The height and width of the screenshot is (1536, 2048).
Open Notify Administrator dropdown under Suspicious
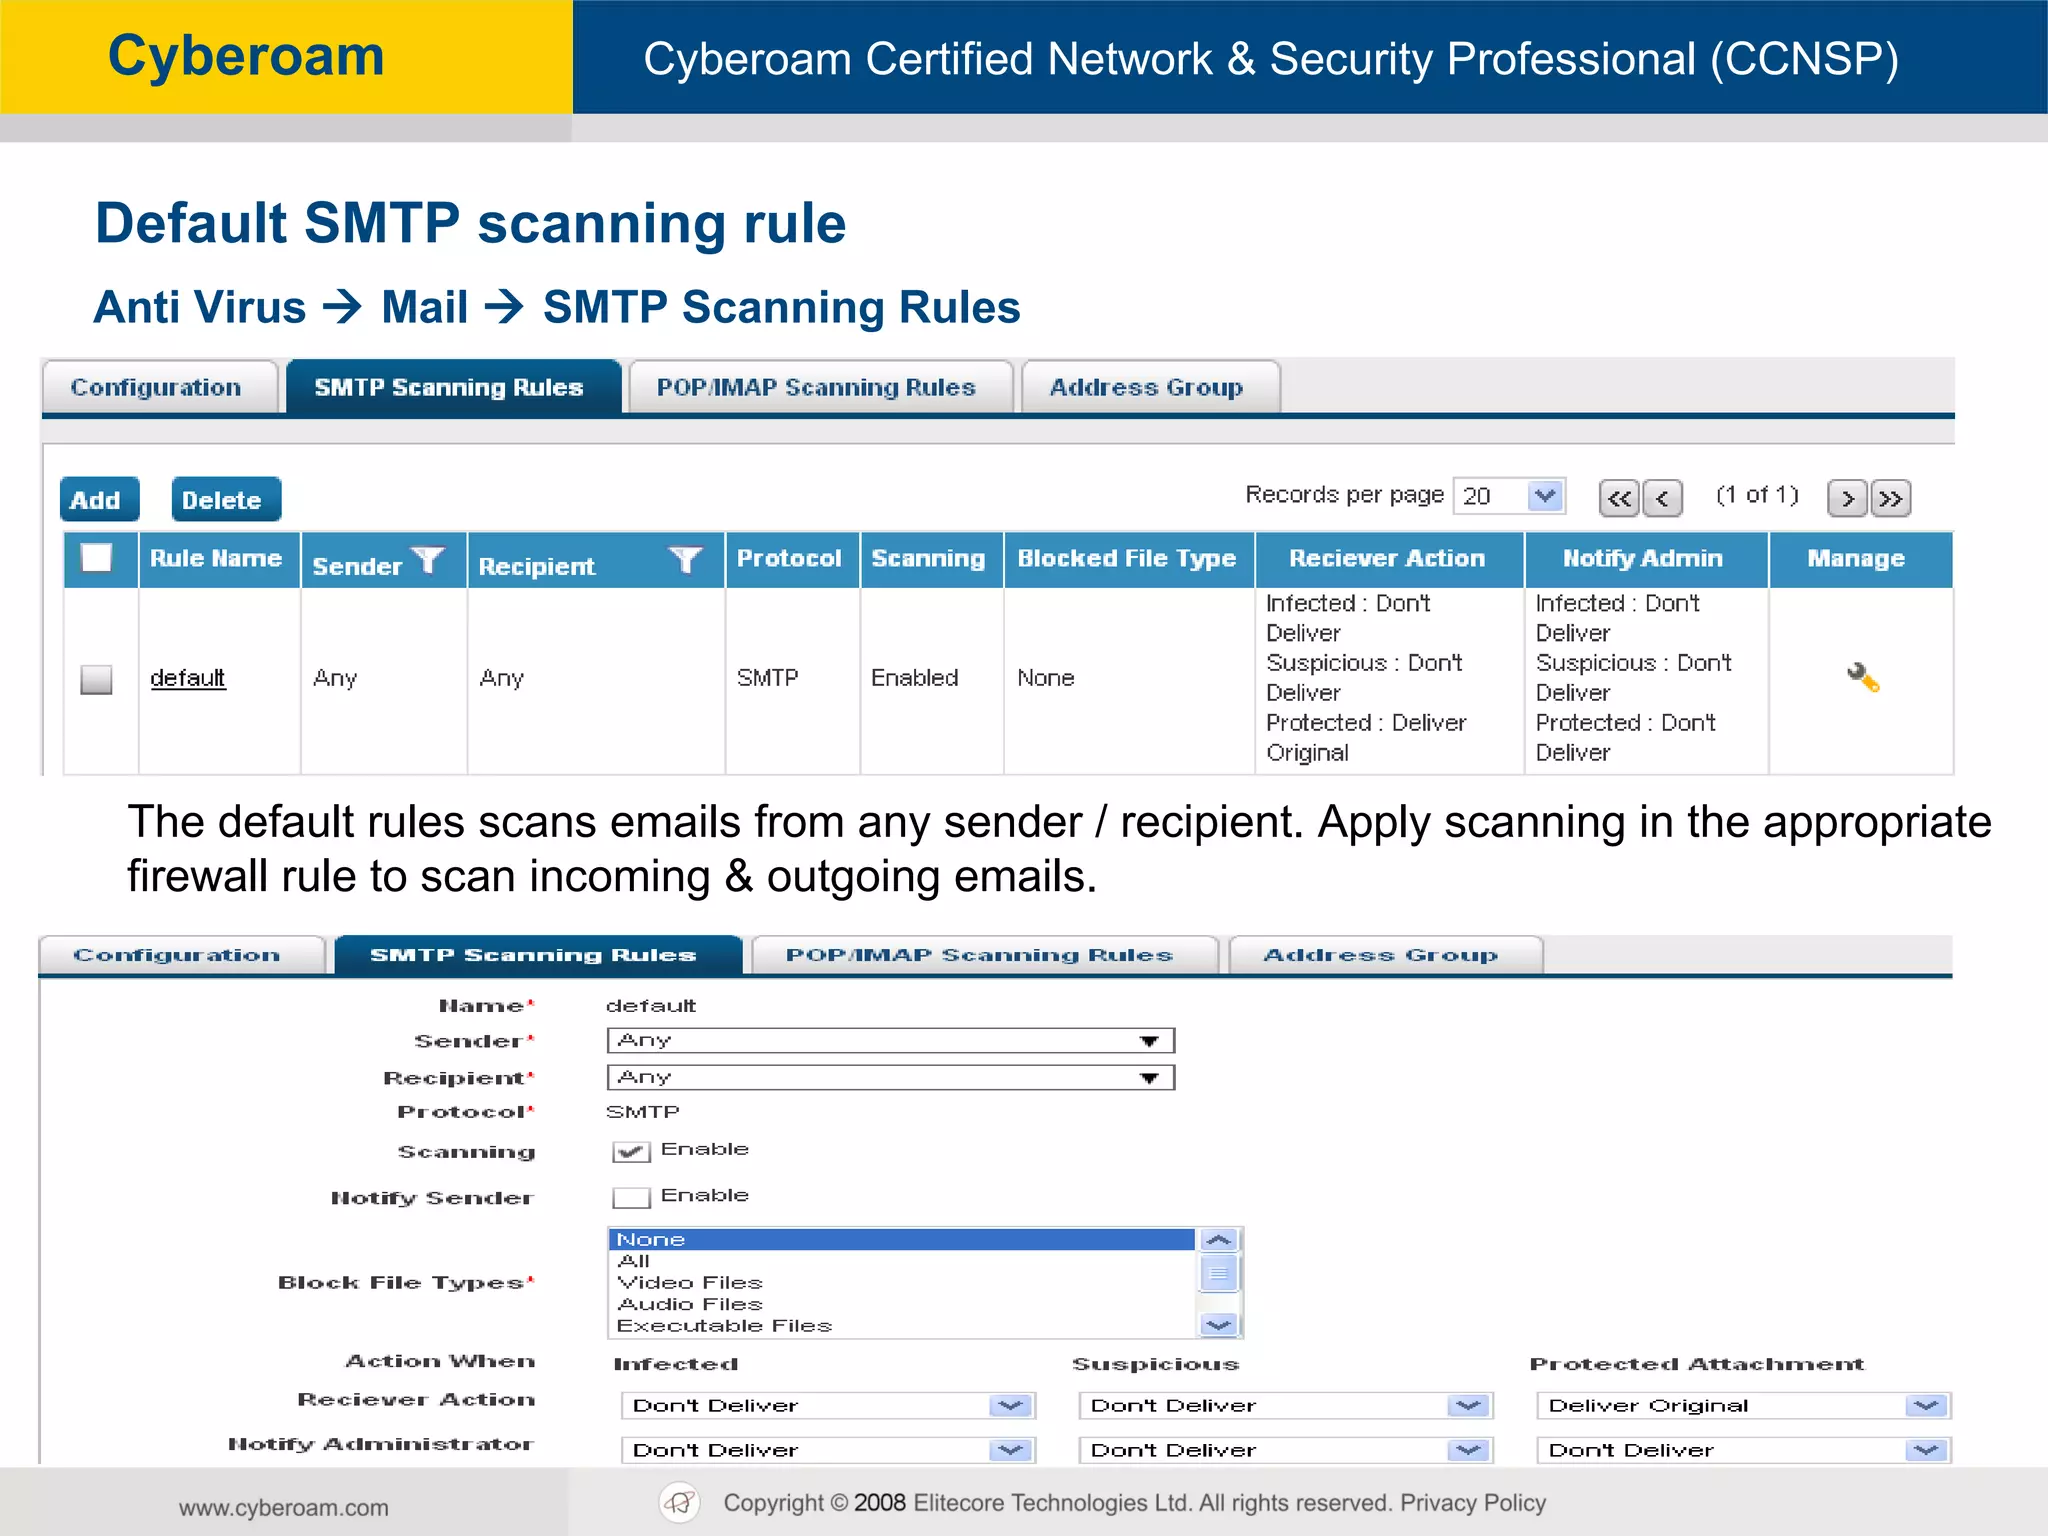(1286, 1450)
